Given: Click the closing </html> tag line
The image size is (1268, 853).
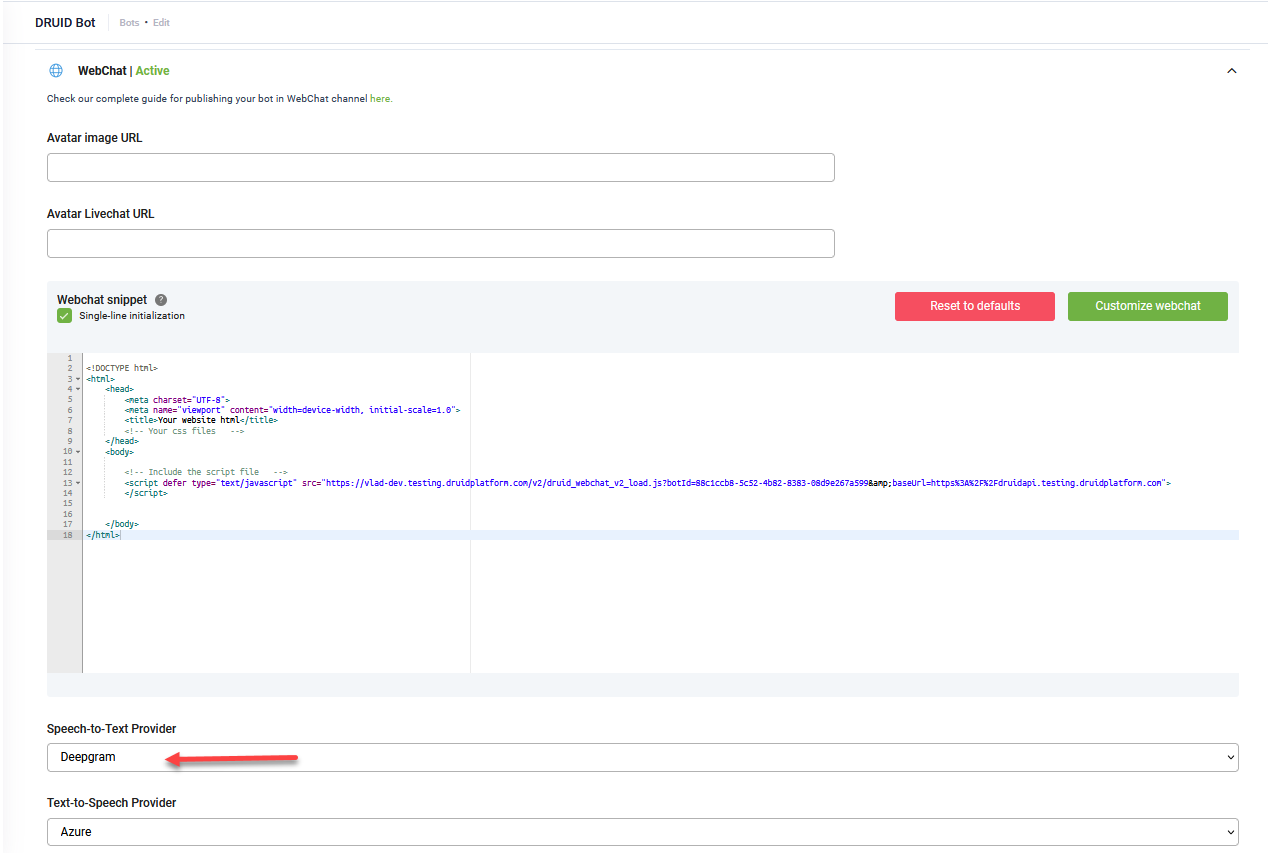Looking at the screenshot, I should click(x=103, y=535).
